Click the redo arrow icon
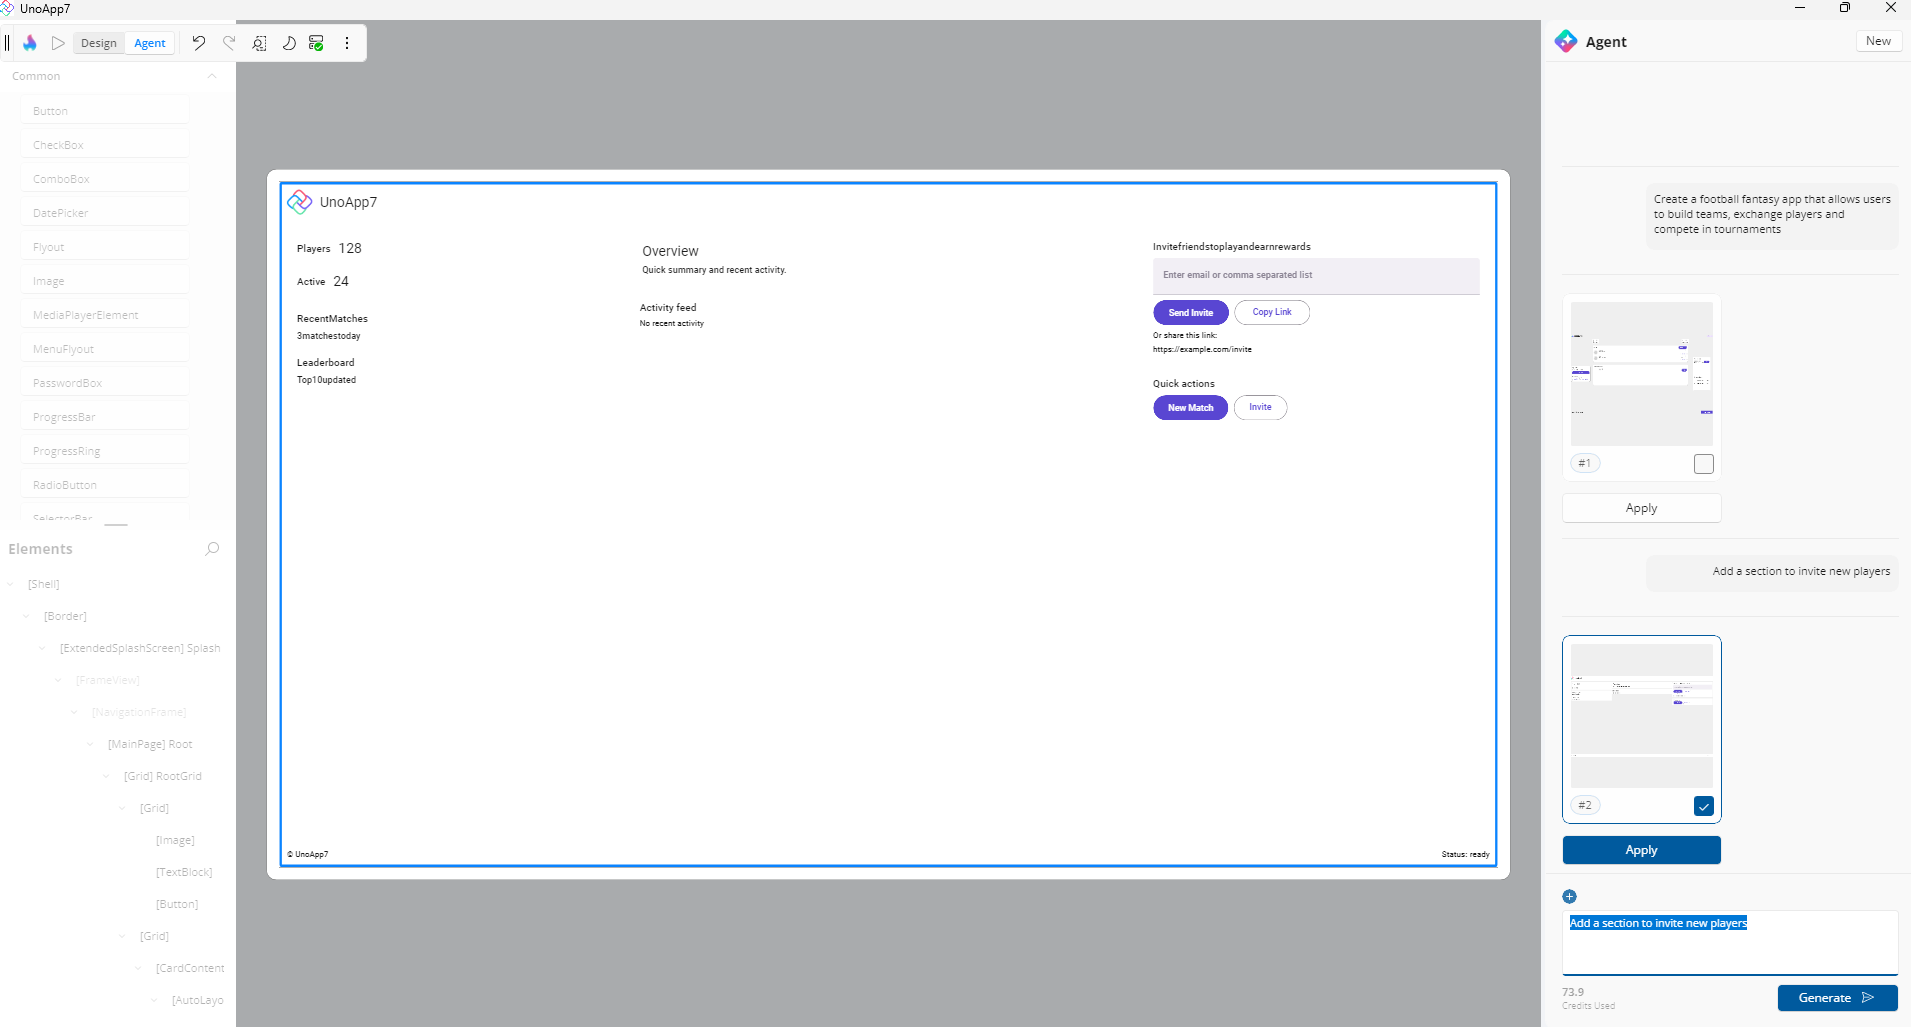 click(229, 43)
